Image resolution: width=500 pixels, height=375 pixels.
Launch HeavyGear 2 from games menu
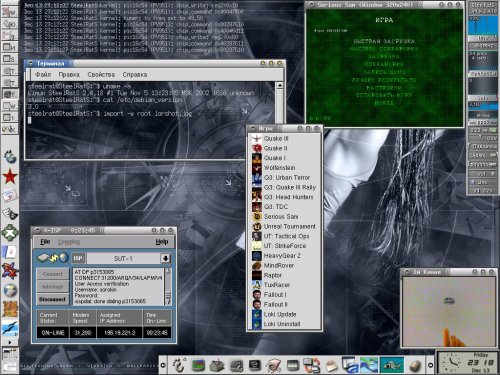click(284, 256)
